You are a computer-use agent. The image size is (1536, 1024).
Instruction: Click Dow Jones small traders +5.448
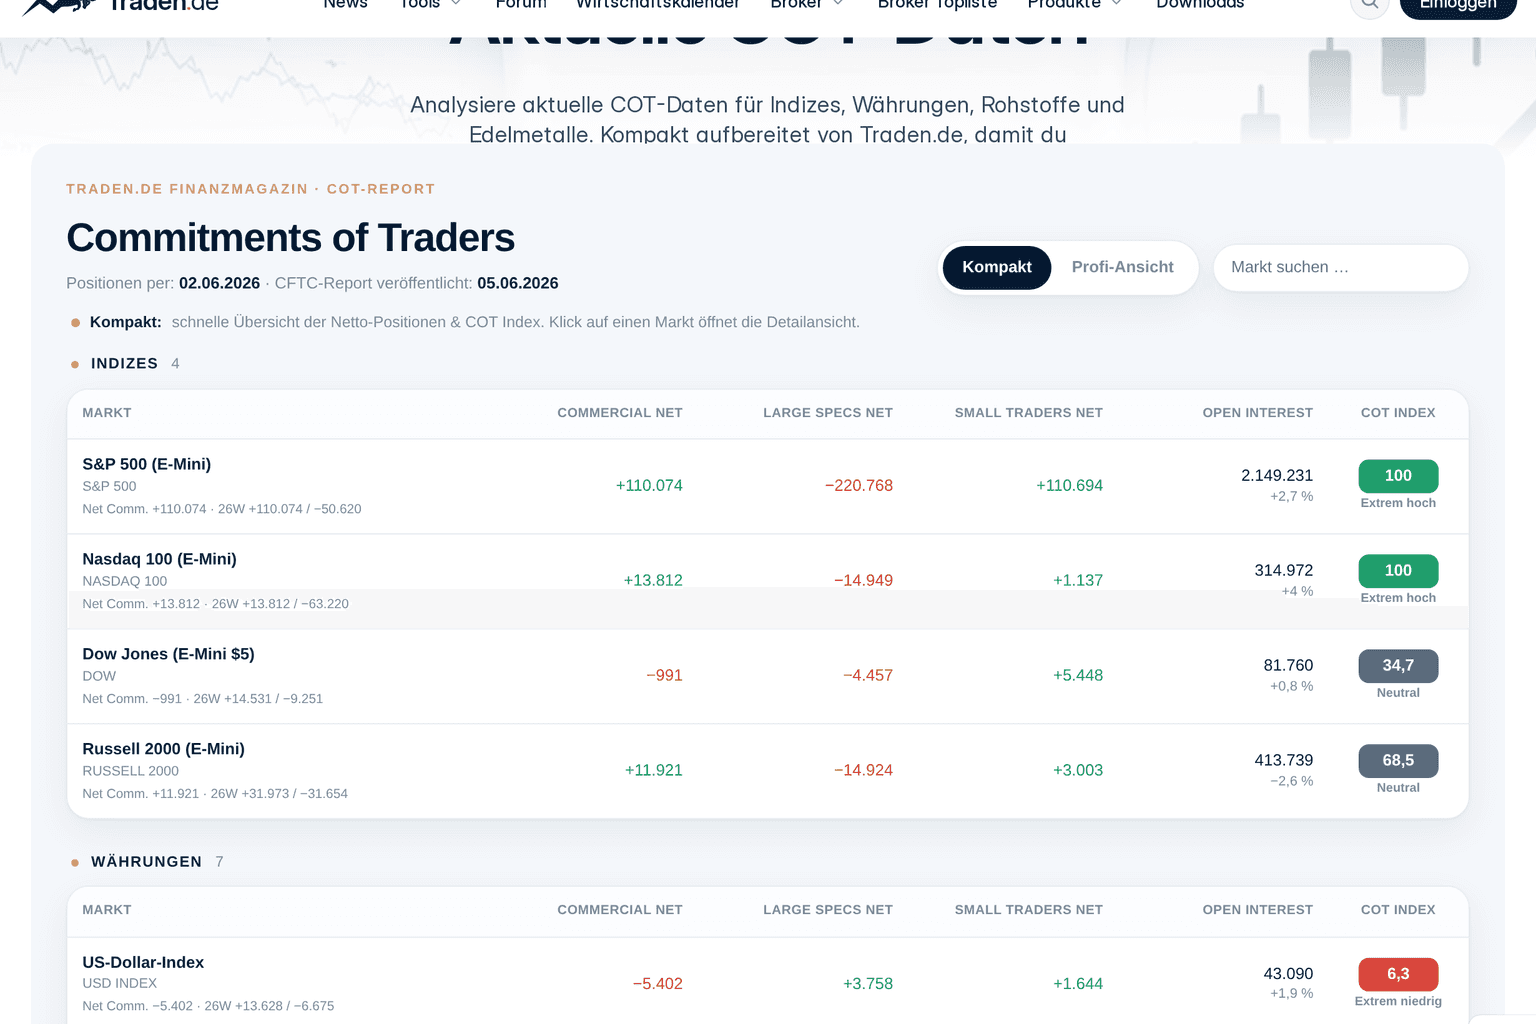(x=1078, y=676)
